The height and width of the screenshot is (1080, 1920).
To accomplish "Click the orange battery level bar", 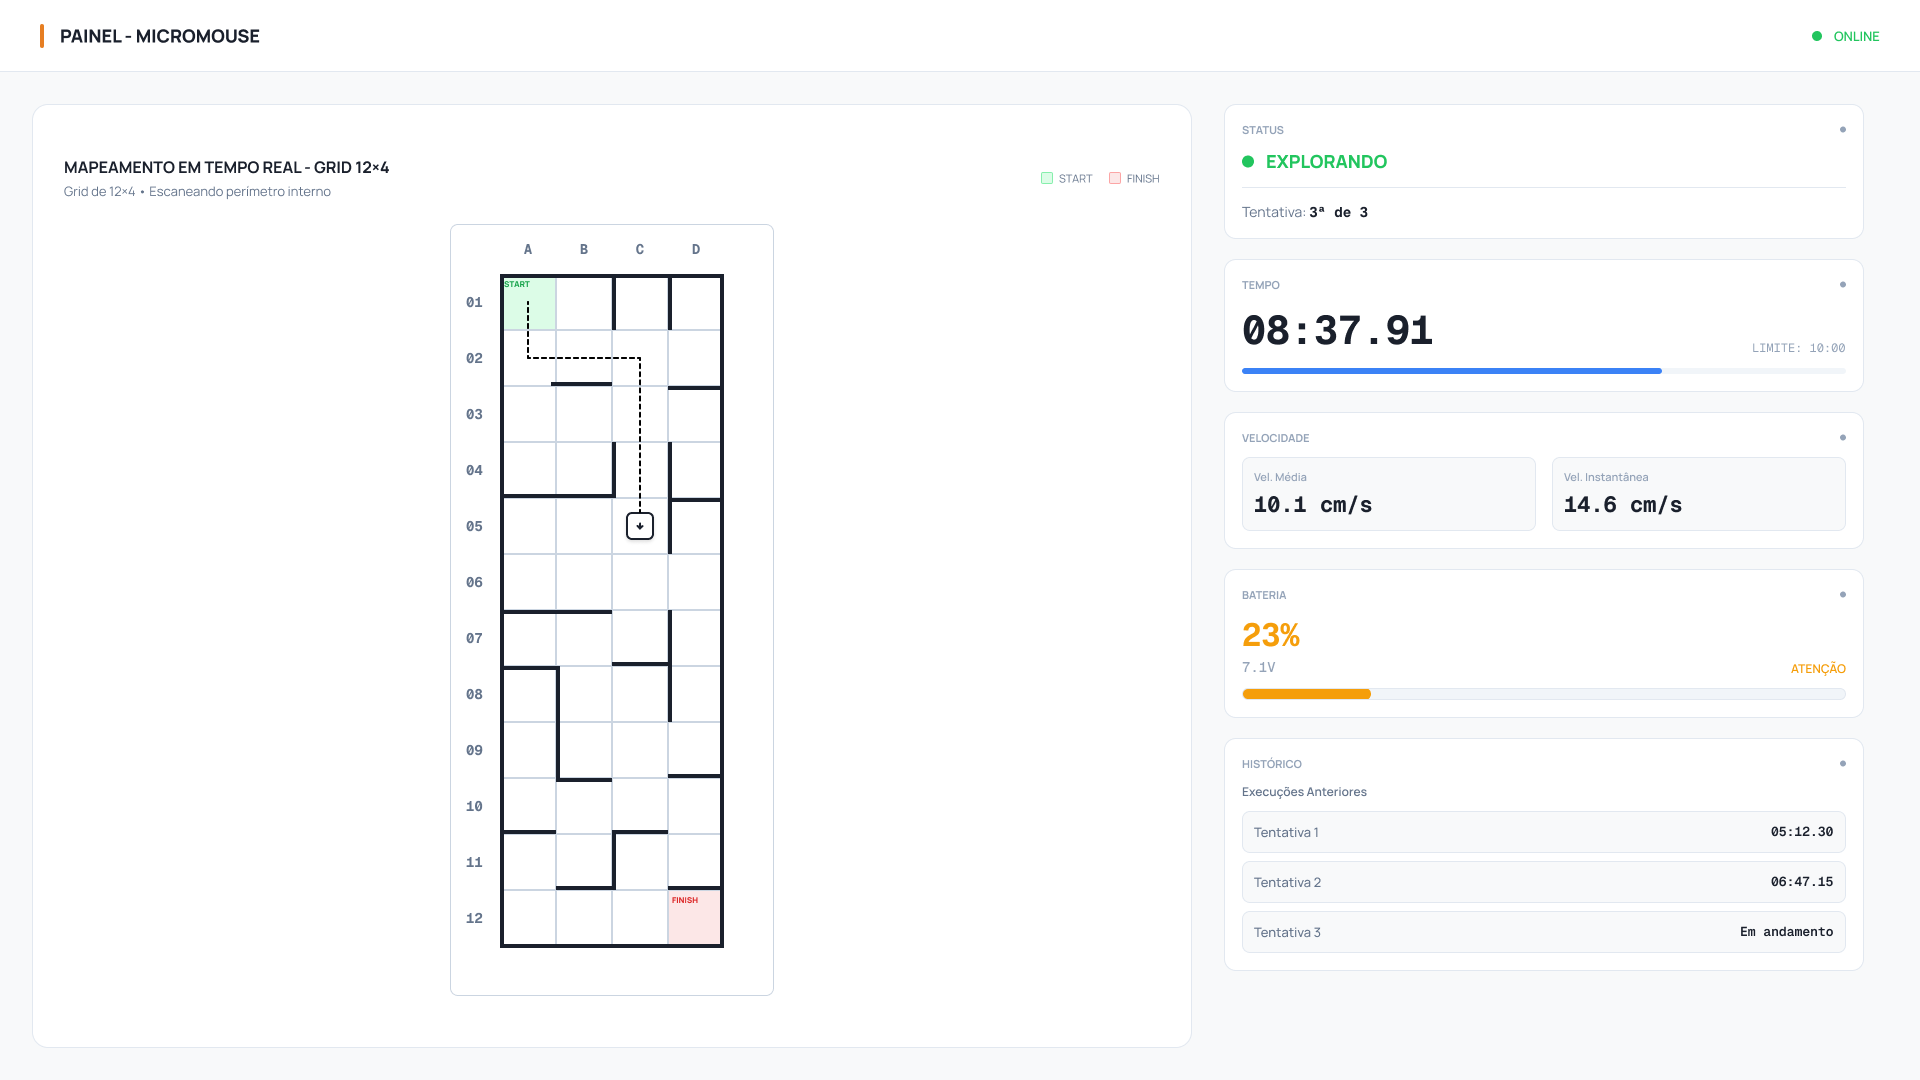I will click(1306, 694).
